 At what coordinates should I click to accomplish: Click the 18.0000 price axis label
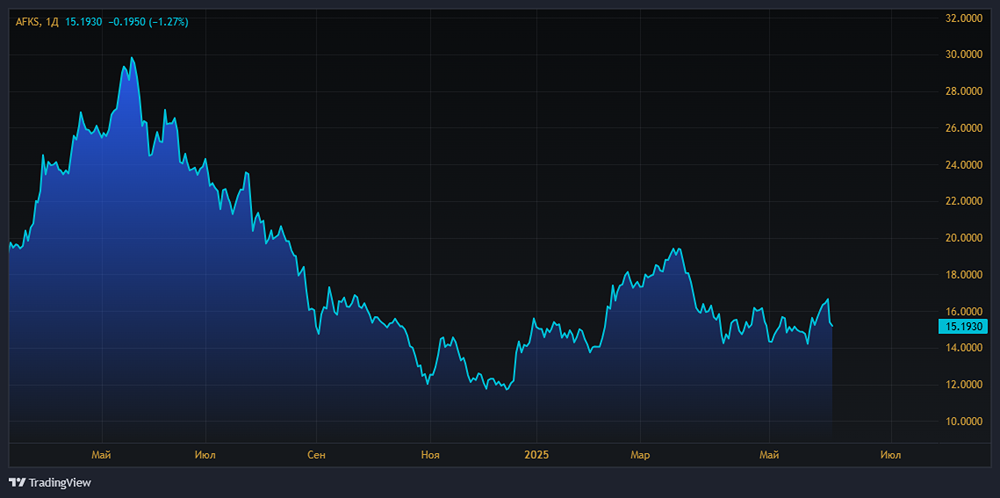964,275
